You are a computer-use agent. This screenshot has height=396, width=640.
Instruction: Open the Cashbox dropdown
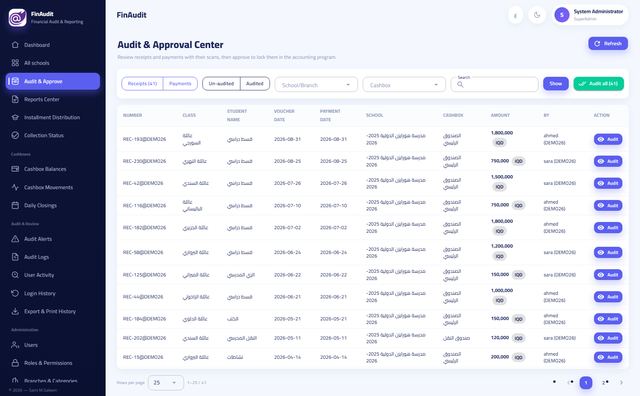404,85
